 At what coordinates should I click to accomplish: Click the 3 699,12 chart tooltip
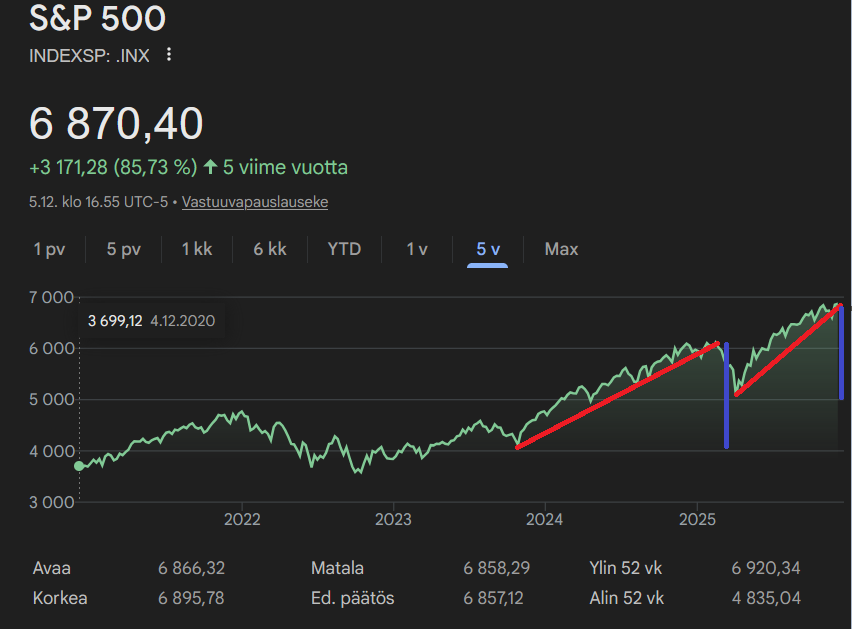click(x=151, y=321)
